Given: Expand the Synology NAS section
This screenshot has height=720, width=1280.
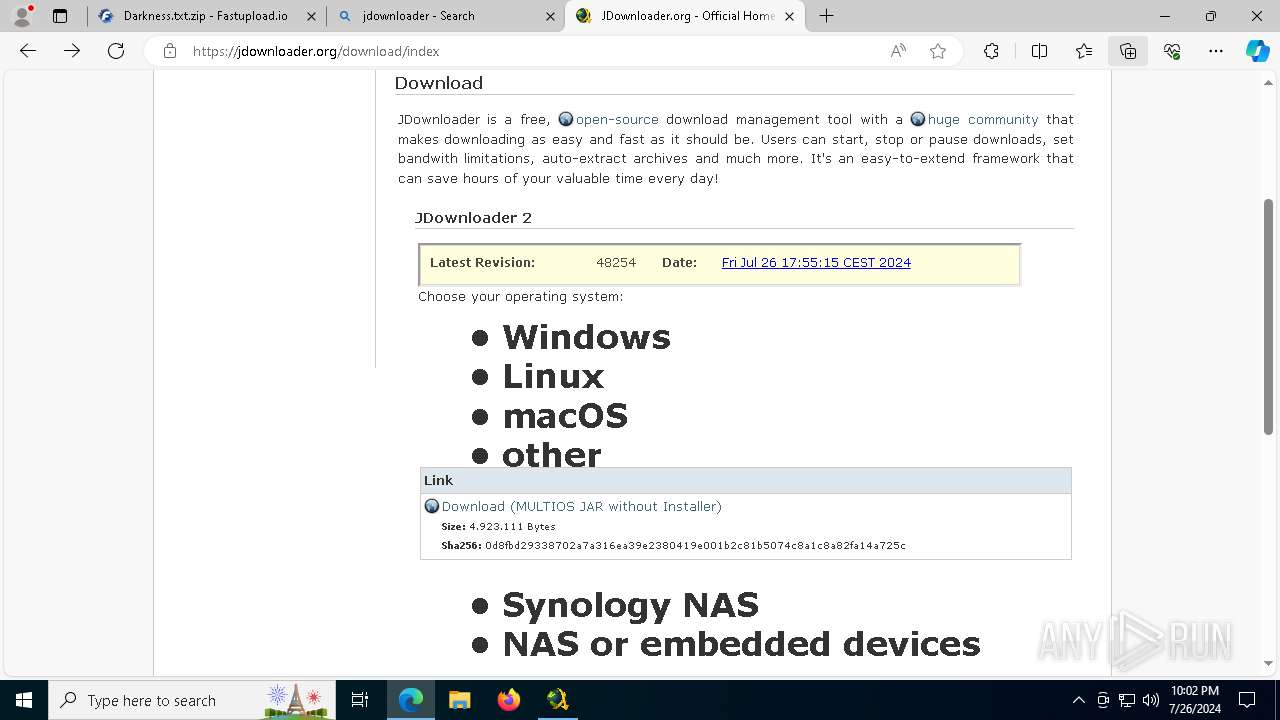Looking at the screenshot, I should pos(630,605).
